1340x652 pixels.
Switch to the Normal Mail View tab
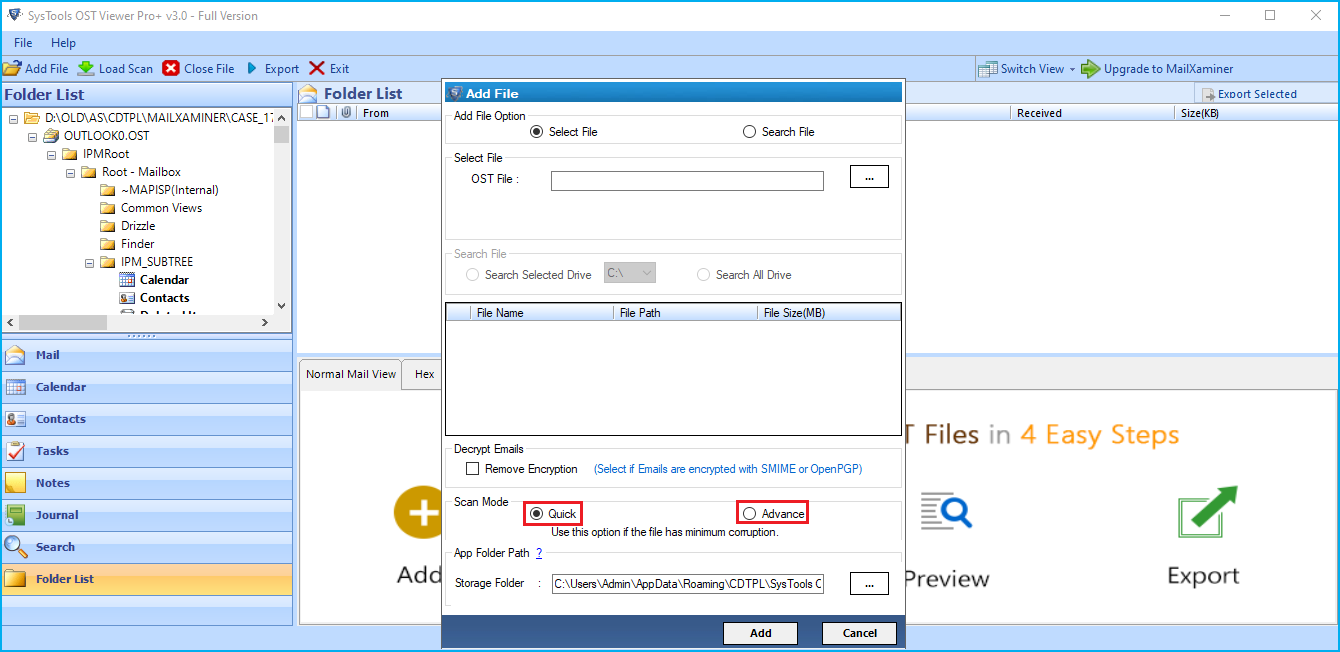pyautogui.click(x=351, y=374)
